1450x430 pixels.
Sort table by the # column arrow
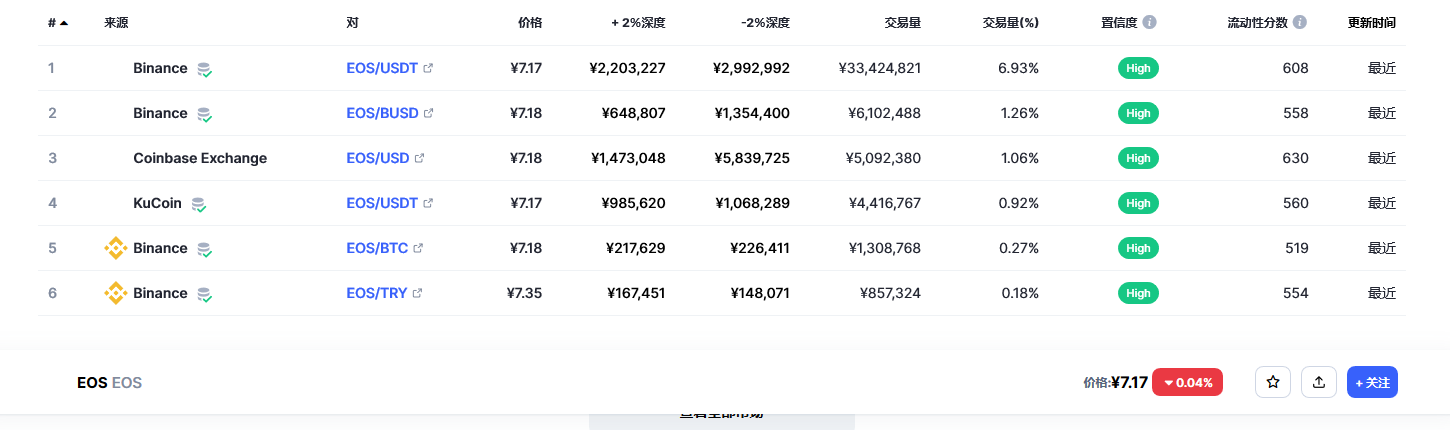tap(64, 22)
